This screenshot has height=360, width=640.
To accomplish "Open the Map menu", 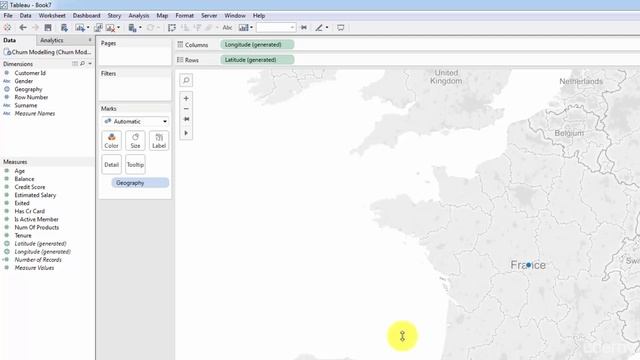I will click(x=162, y=16).
